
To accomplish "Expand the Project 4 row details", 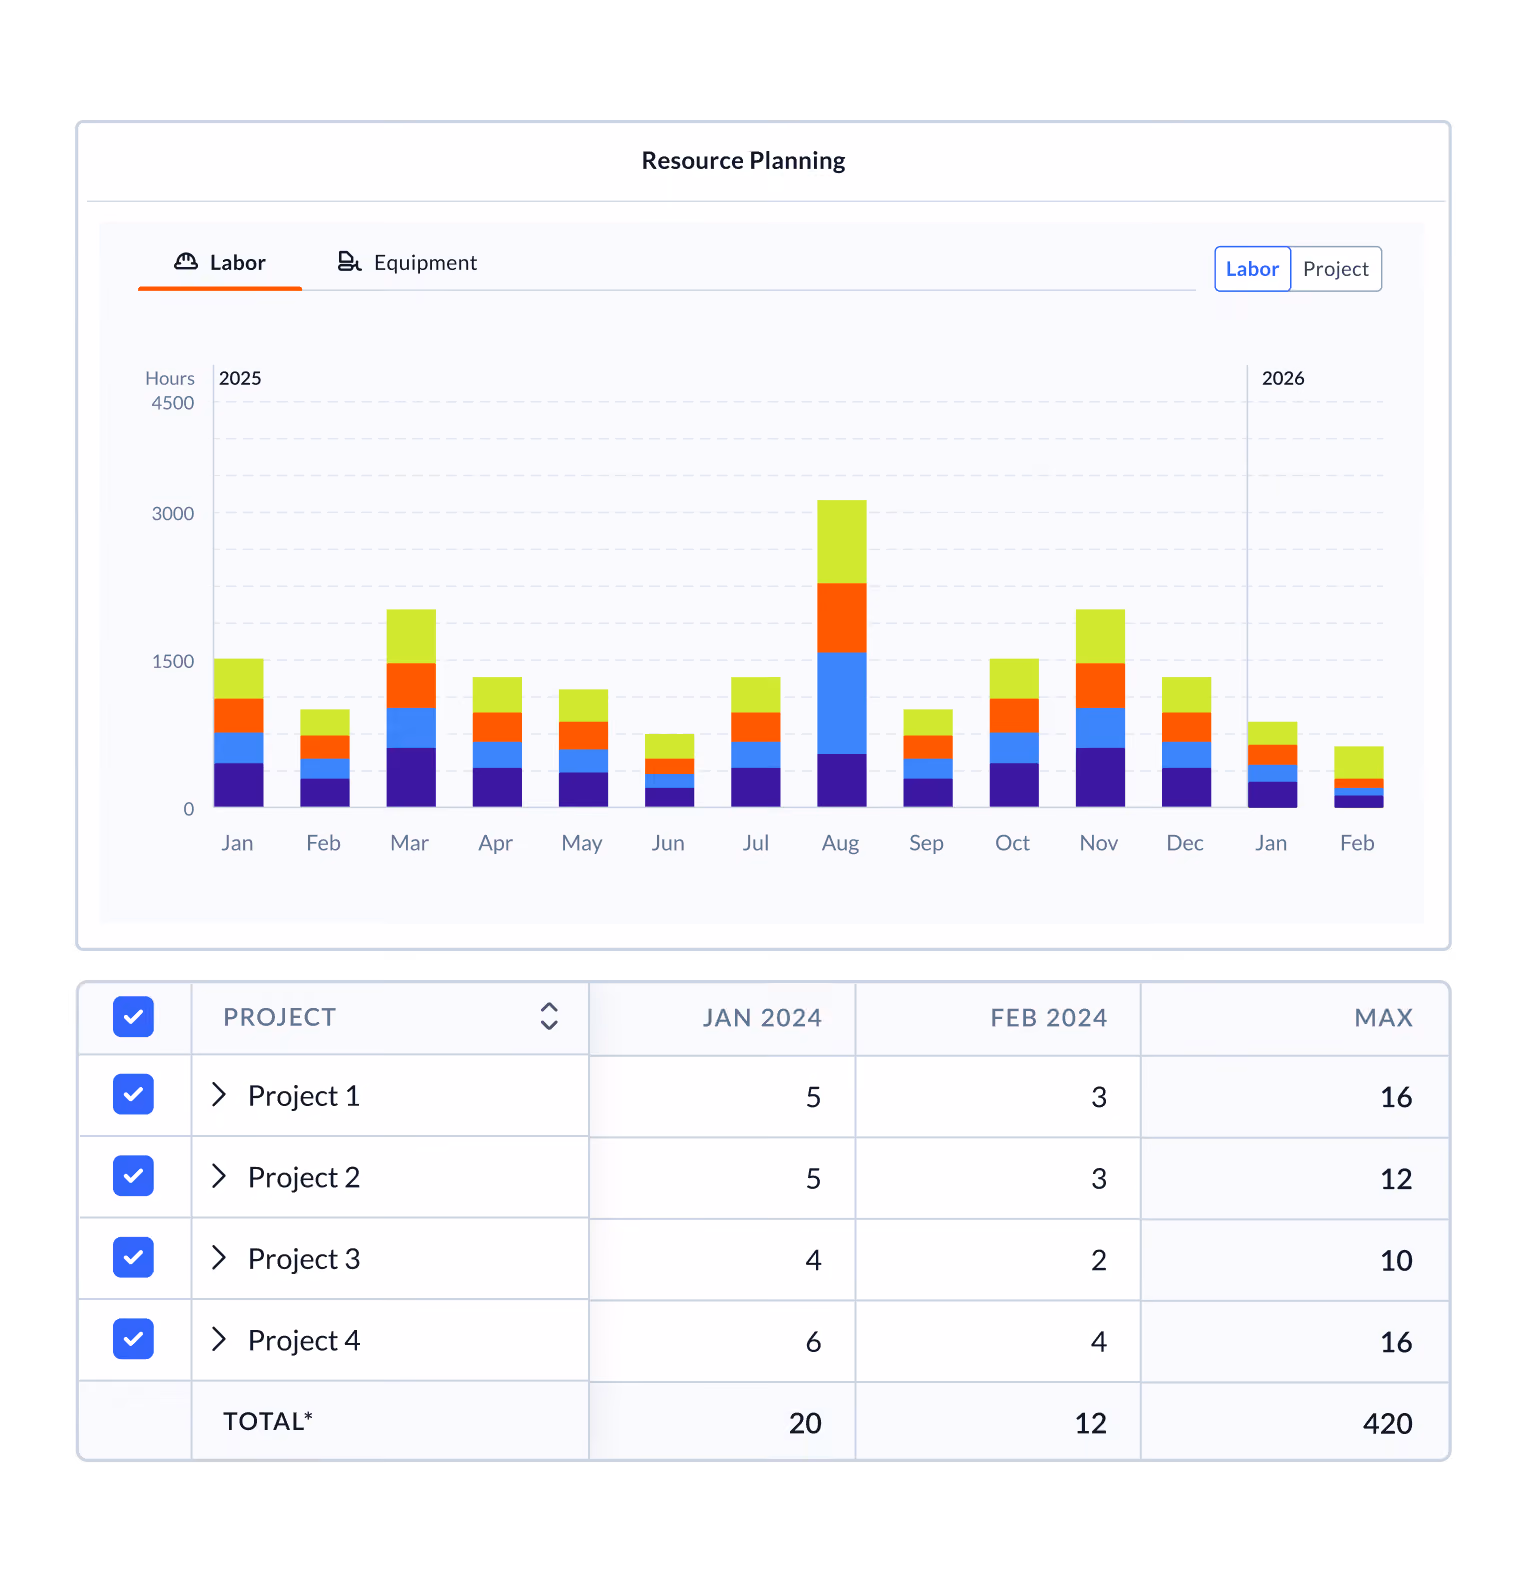I will pyautogui.click(x=219, y=1339).
